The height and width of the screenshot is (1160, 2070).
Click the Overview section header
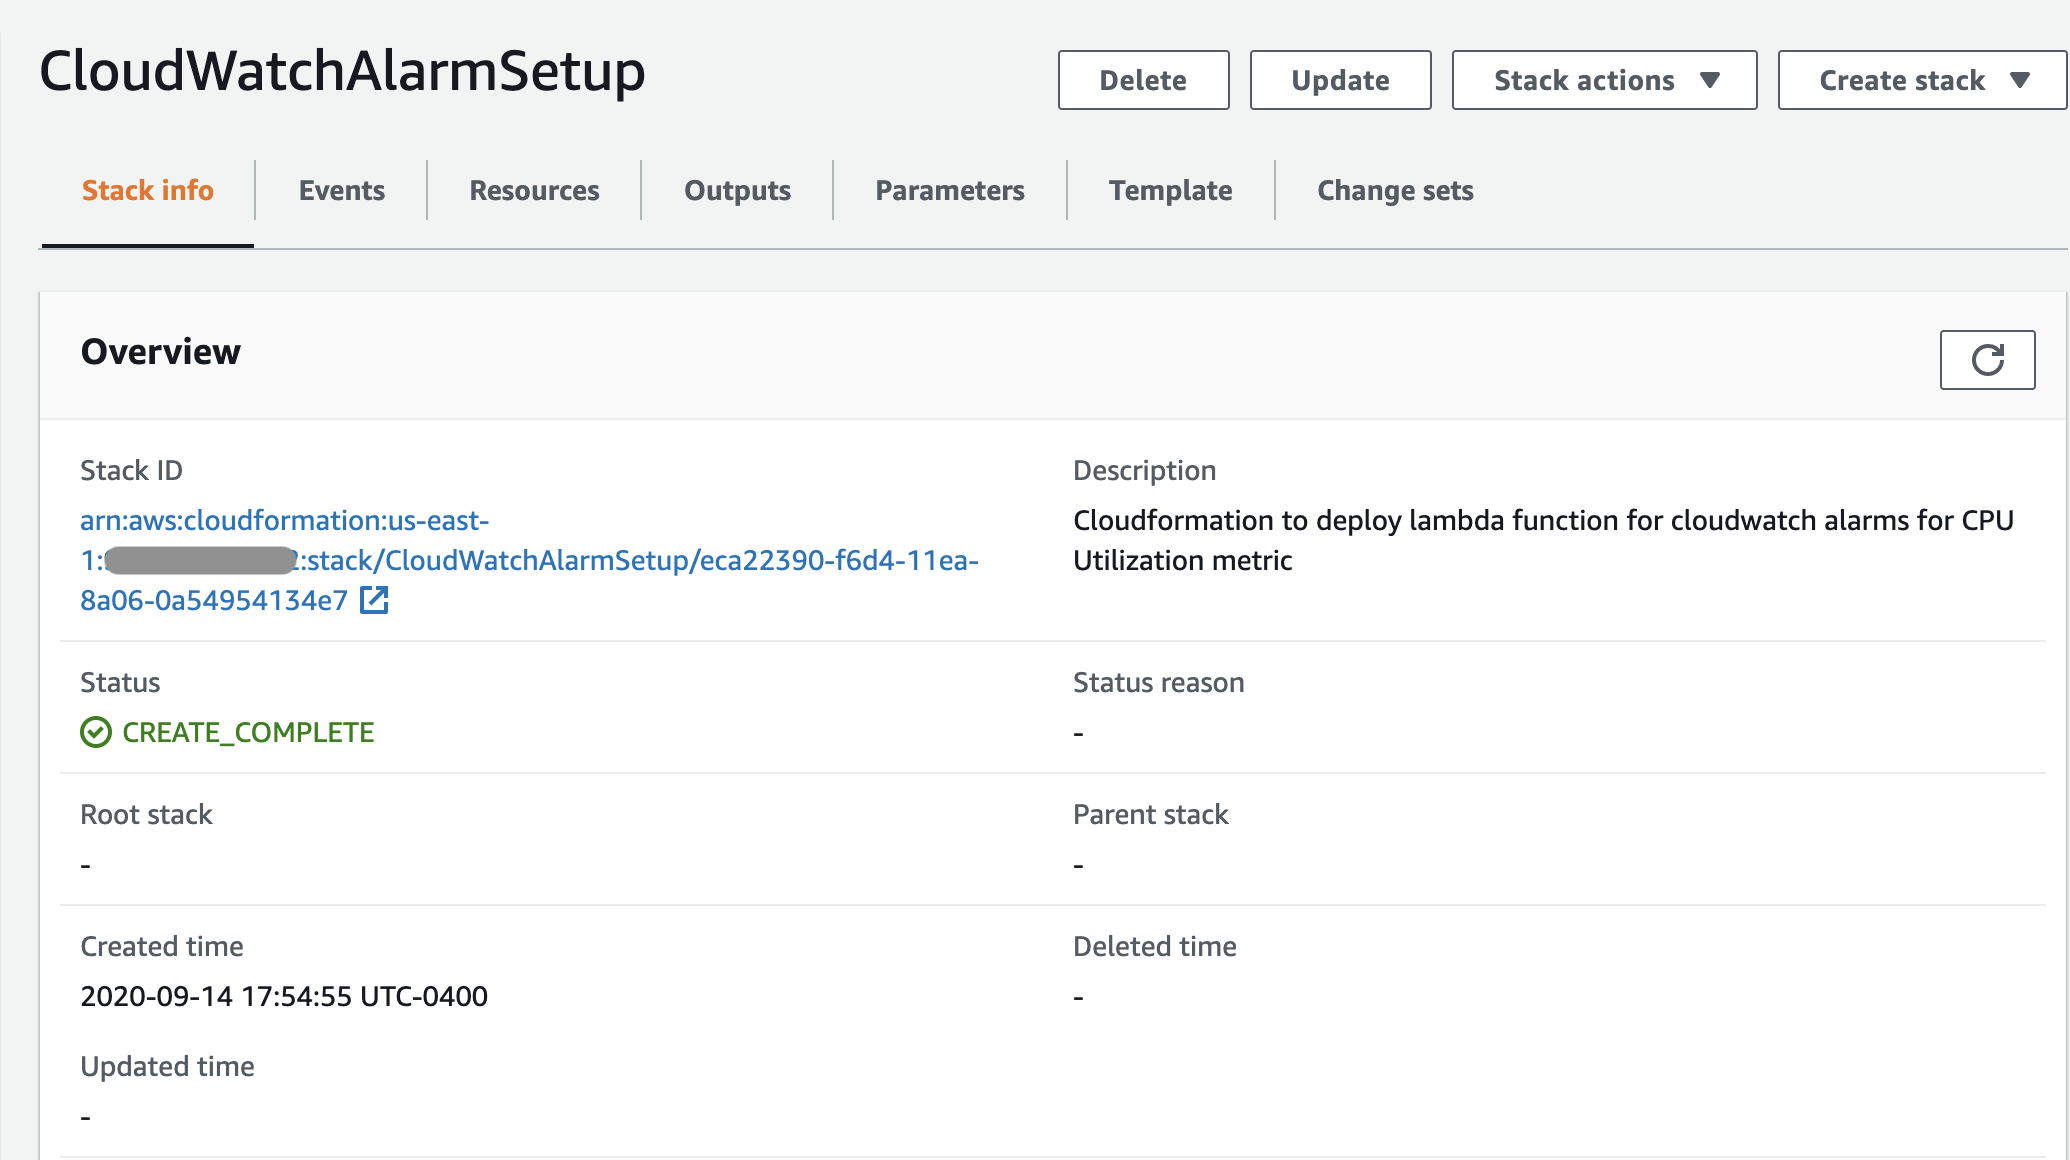(x=160, y=352)
